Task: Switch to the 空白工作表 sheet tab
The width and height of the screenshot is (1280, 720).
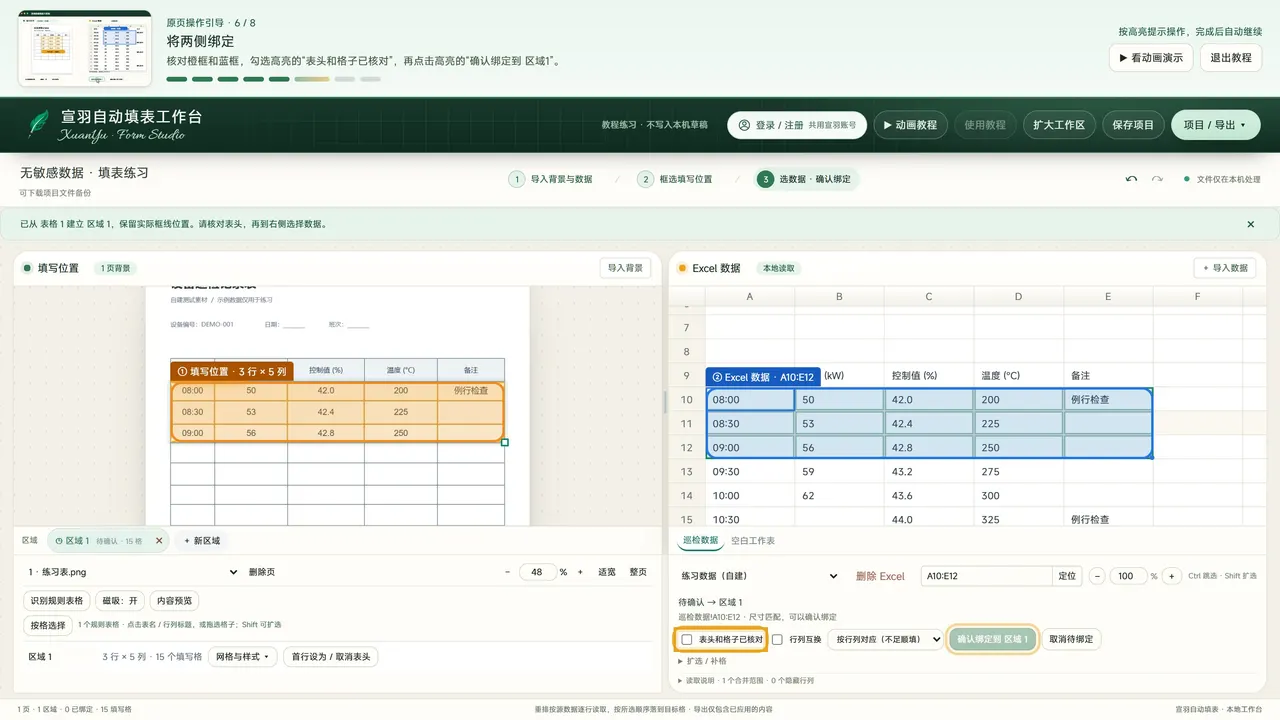Action: [x=753, y=540]
